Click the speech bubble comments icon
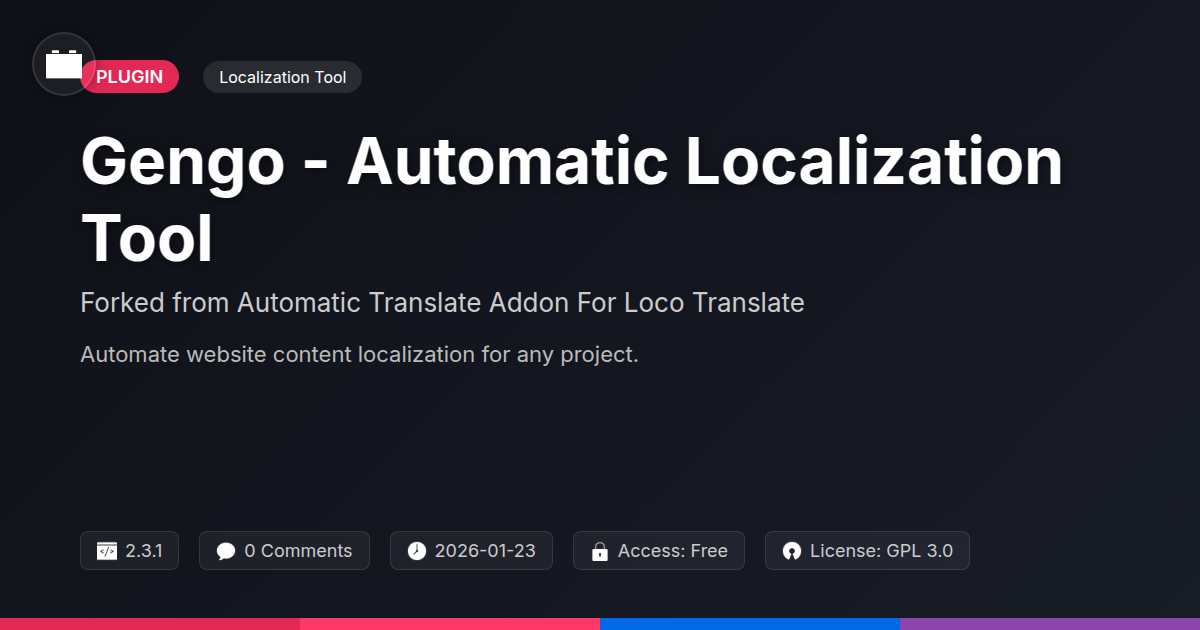 click(226, 551)
